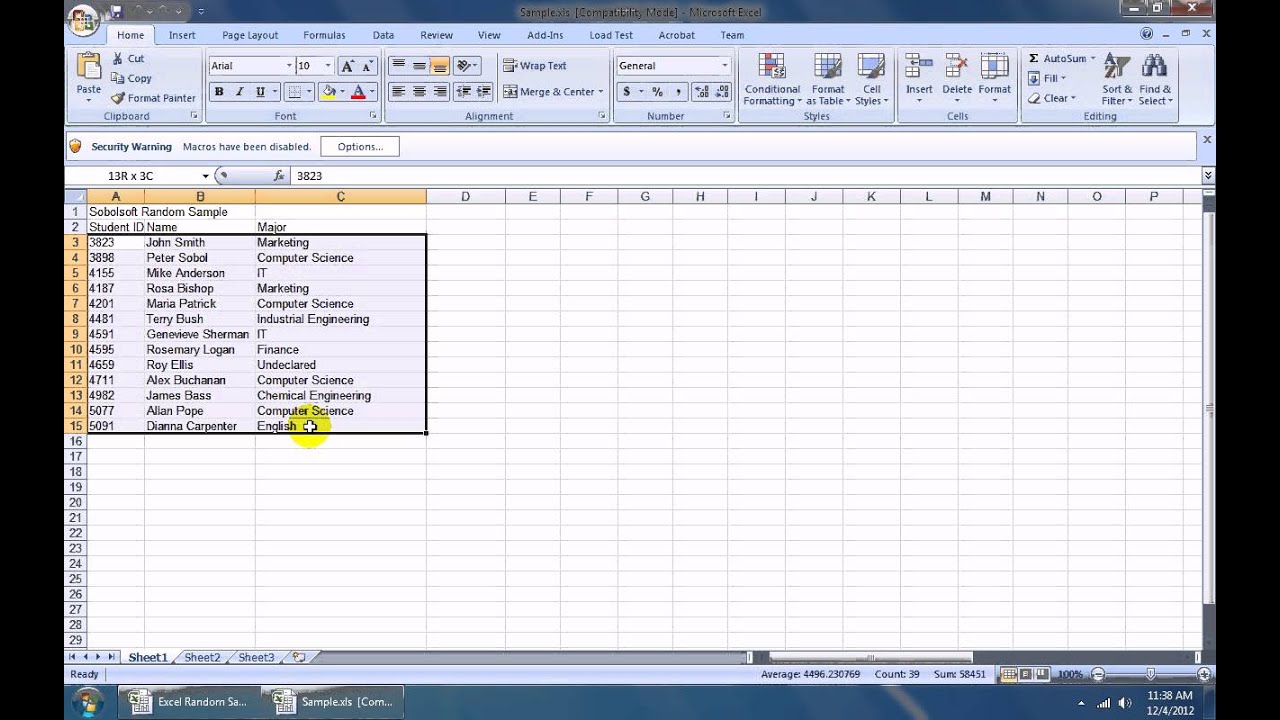Open the font size dropdown

[328, 66]
